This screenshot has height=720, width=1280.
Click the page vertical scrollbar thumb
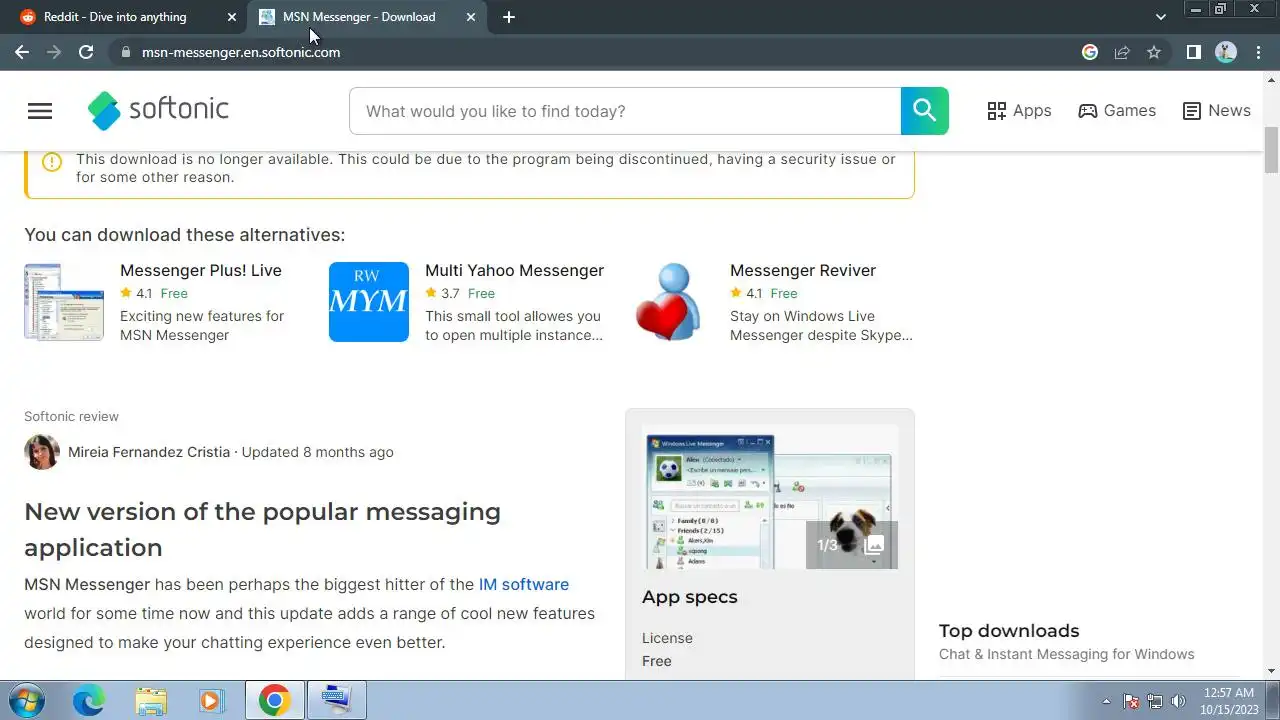coord(1271,150)
